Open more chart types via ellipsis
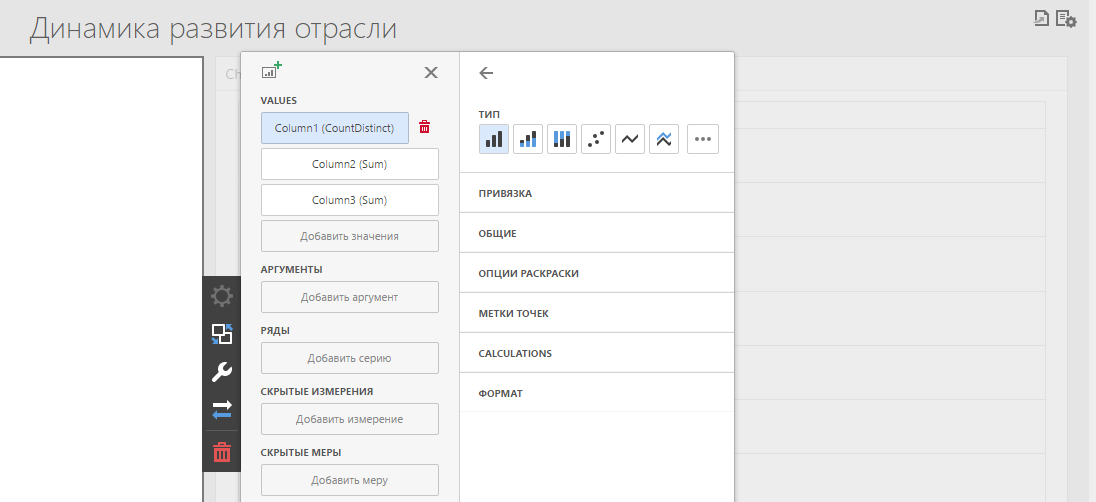Screen dimensions: 1096x502 (703, 139)
